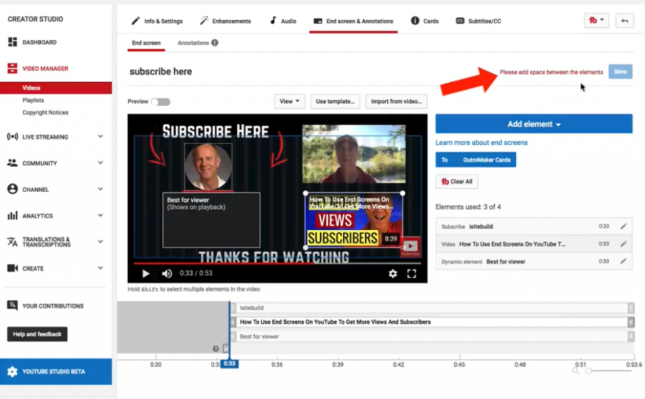The height and width of the screenshot is (399, 645).
Task: Open Learn more about end screens link
Action: click(482, 143)
